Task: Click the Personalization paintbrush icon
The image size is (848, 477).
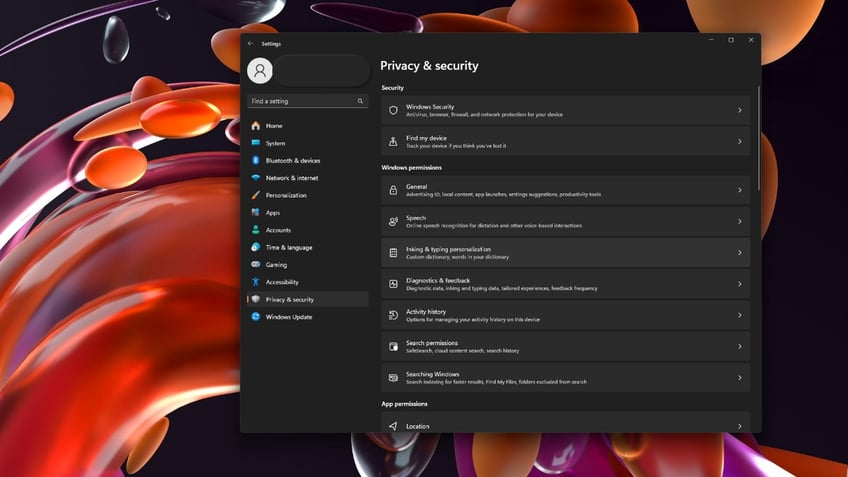Action: point(256,195)
